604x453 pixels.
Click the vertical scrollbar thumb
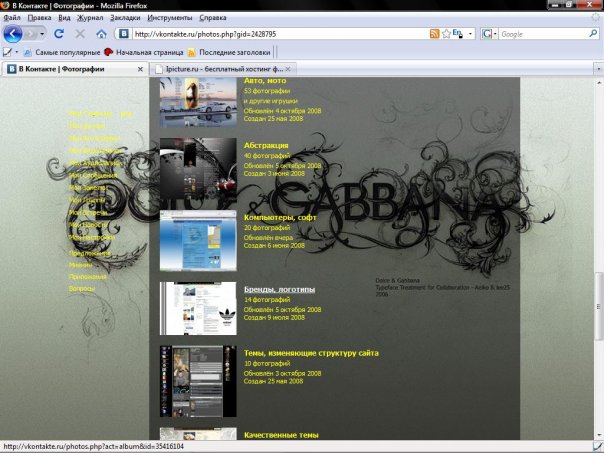click(599, 306)
